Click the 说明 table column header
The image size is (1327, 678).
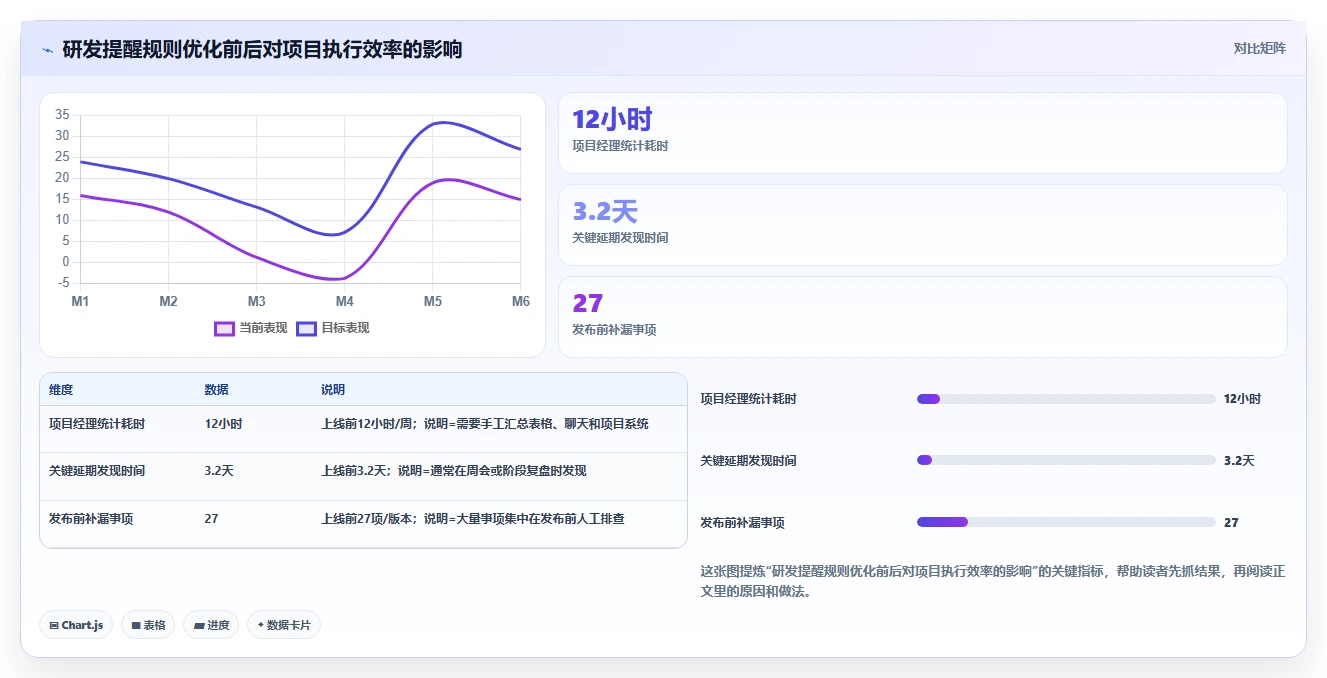[333, 390]
